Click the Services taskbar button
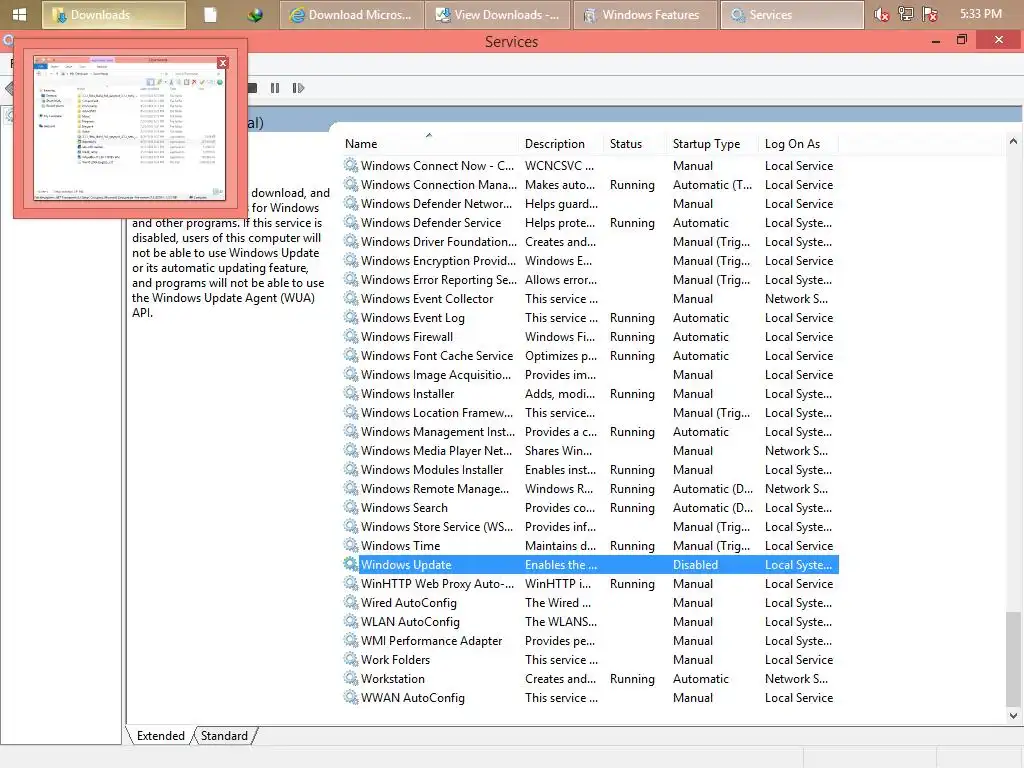 792,14
